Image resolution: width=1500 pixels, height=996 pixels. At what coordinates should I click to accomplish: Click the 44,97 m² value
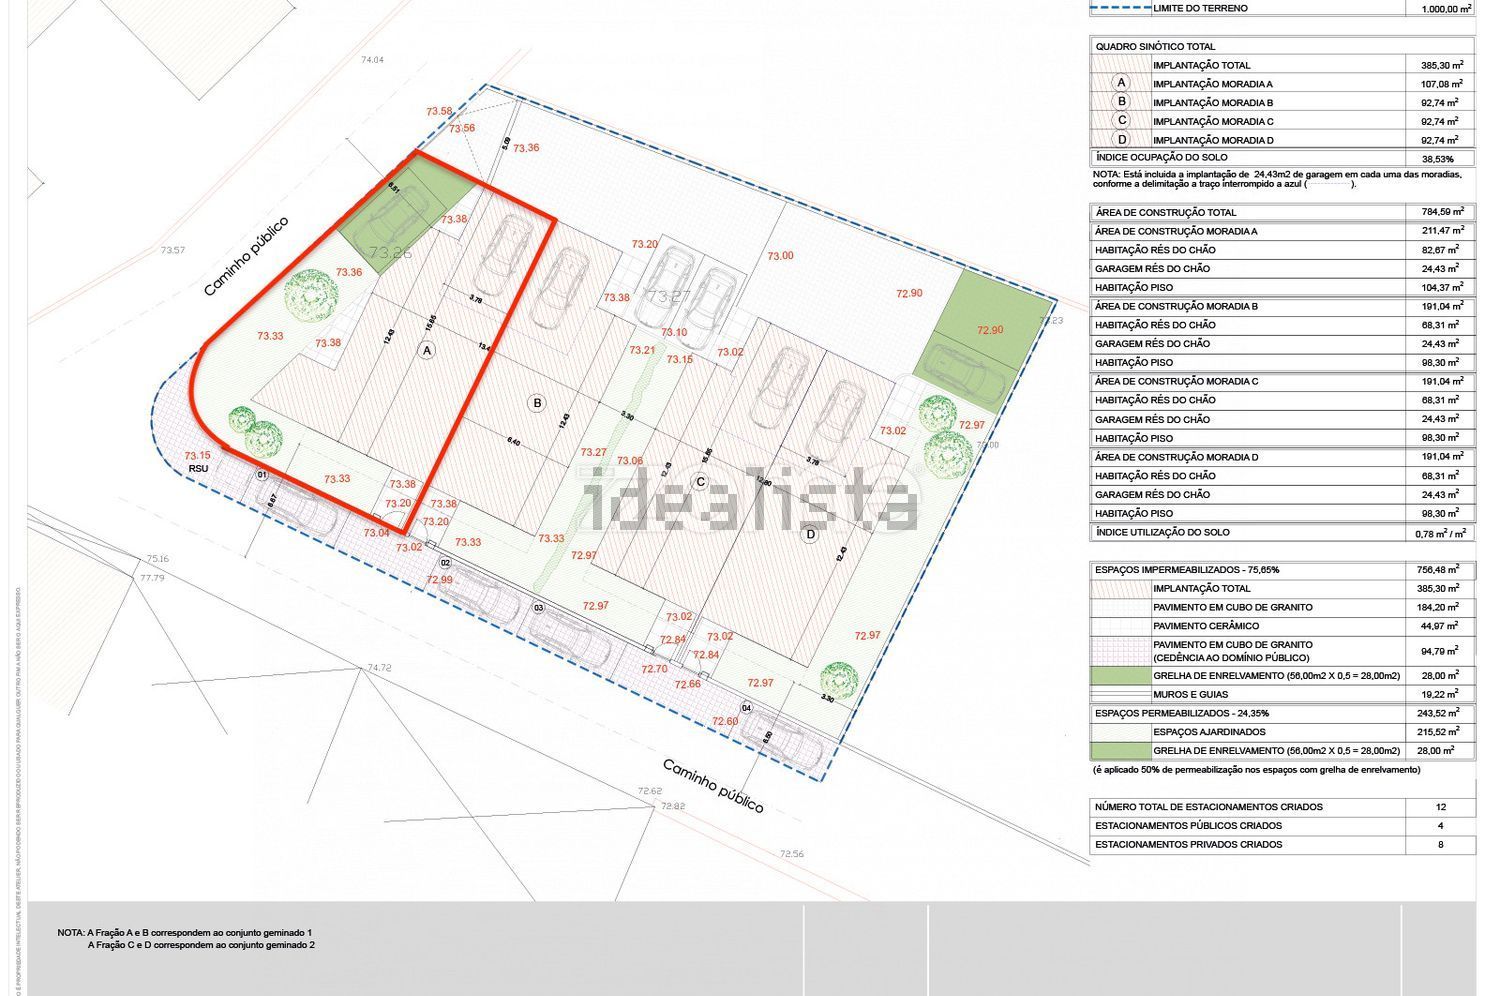pyautogui.click(x=1441, y=626)
